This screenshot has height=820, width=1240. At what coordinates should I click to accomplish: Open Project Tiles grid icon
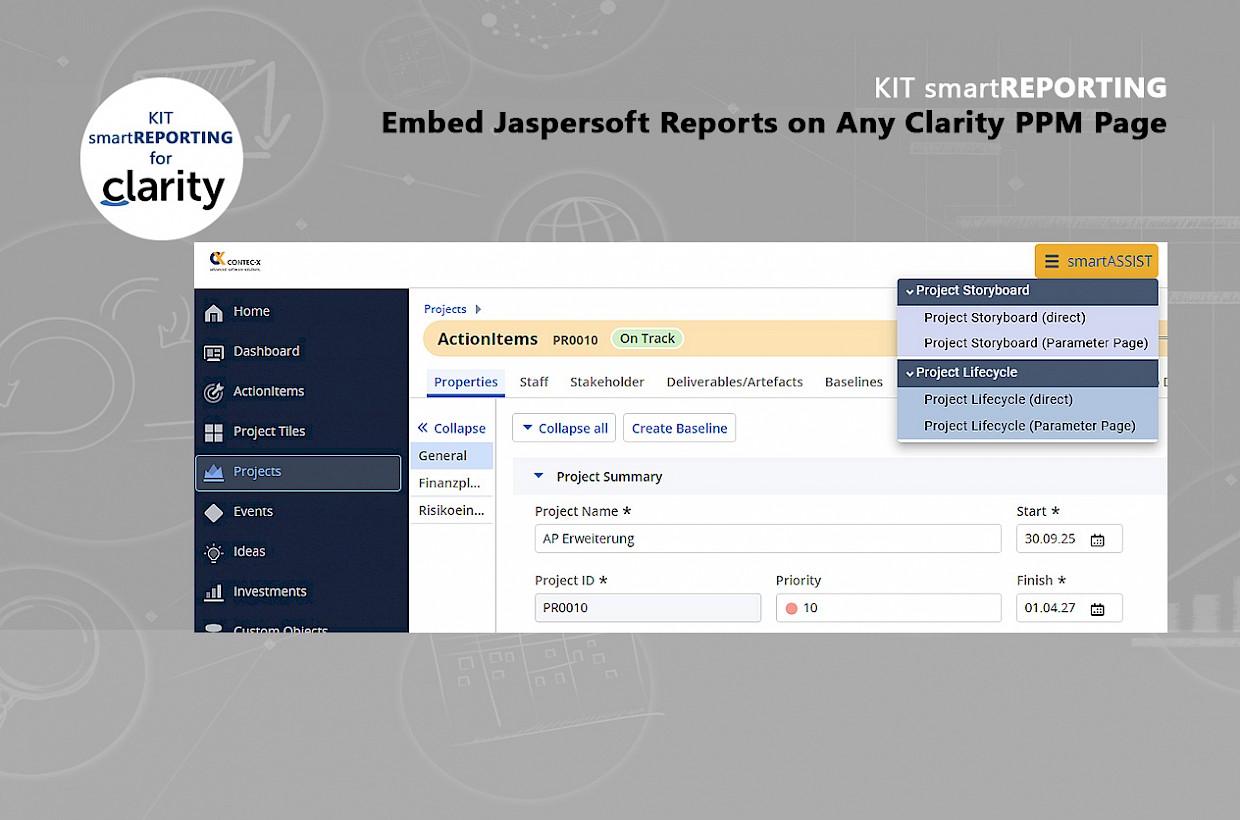coord(213,432)
